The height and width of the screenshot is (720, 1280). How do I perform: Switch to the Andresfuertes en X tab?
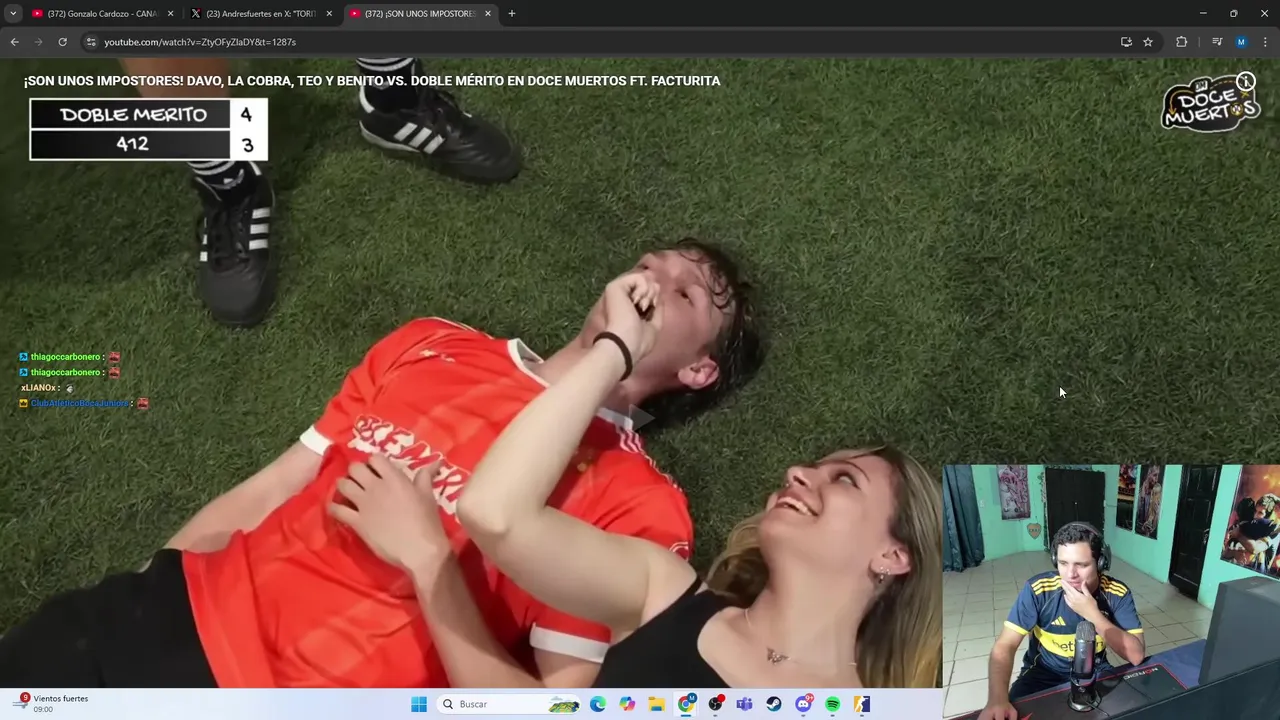tap(262, 13)
